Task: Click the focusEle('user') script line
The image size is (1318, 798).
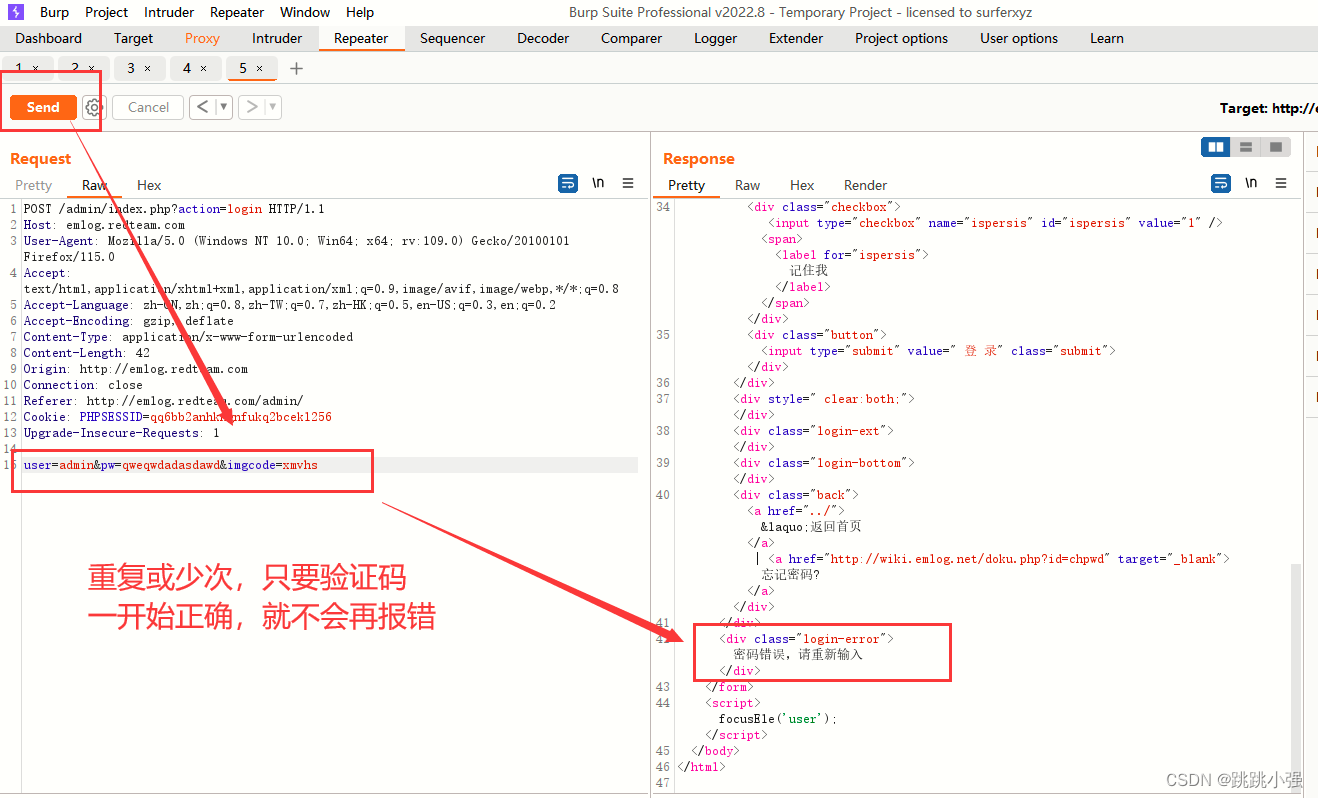Action: point(777,719)
